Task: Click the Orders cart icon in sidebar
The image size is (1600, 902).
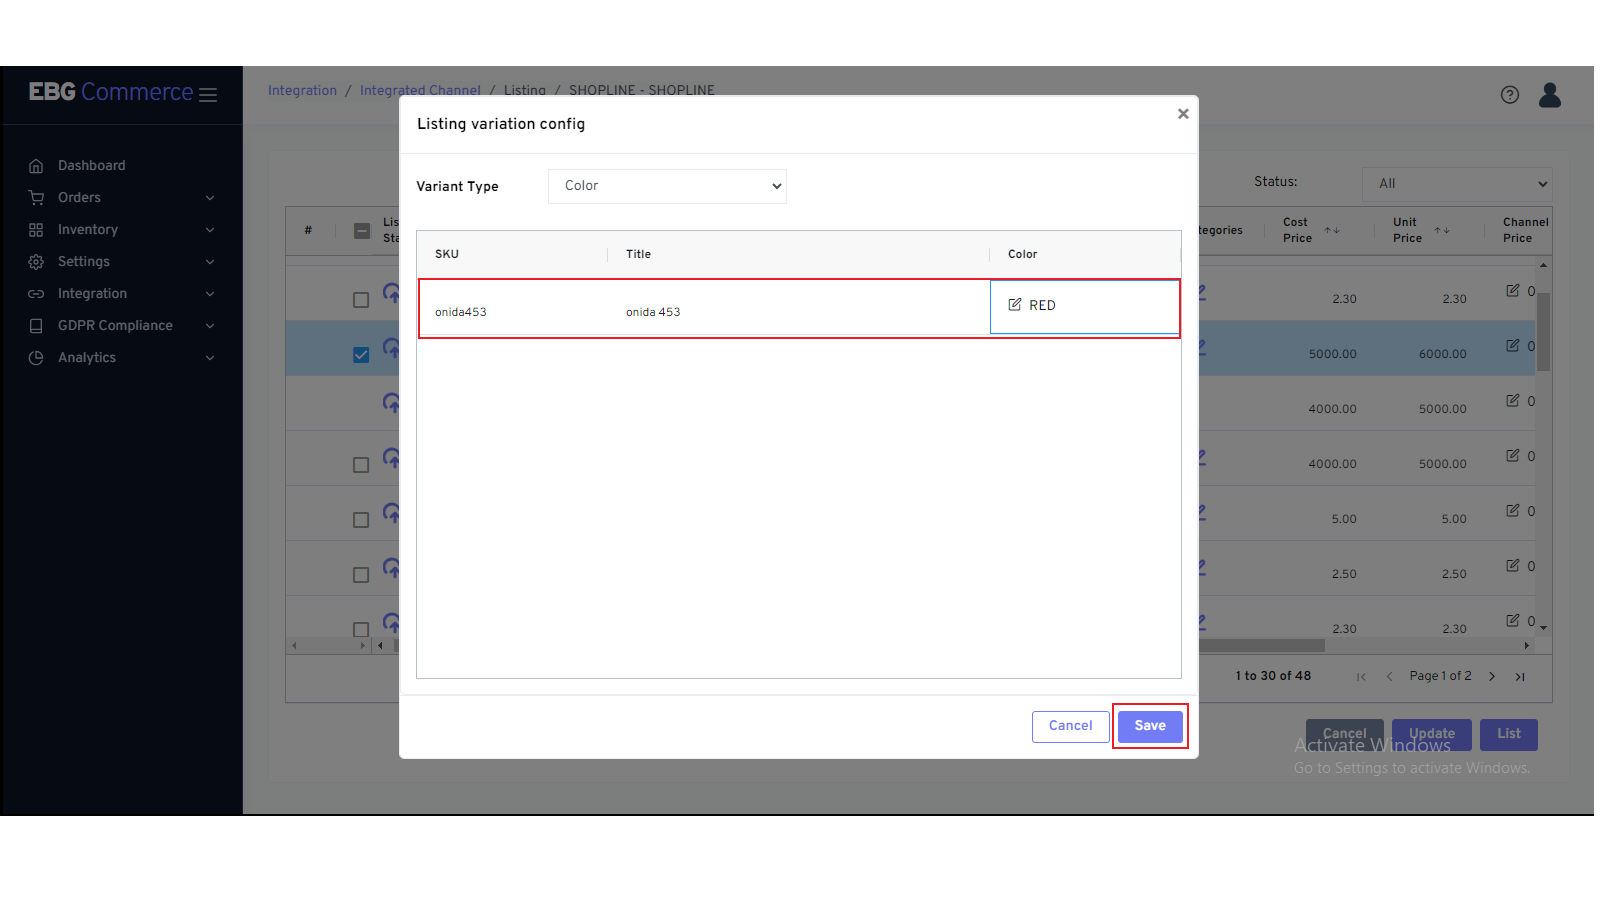Action: pos(36,198)
